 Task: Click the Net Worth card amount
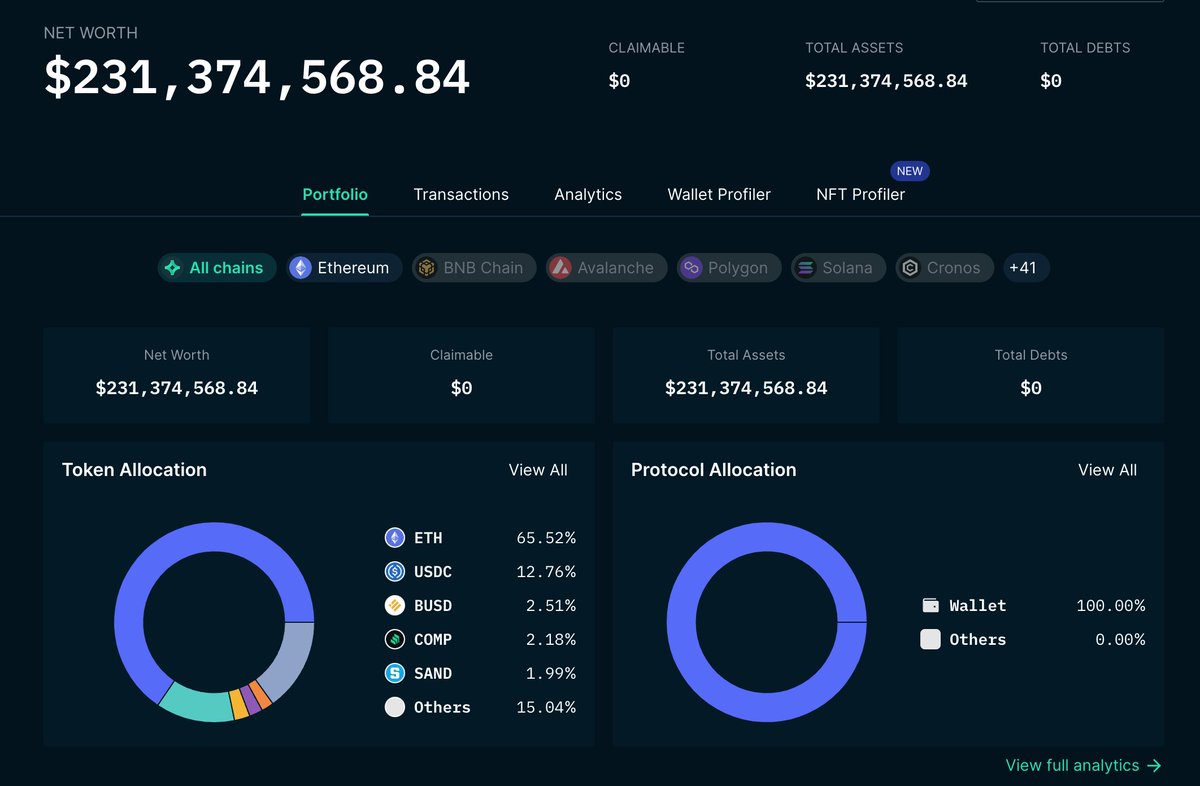click(x=177, y=388)
